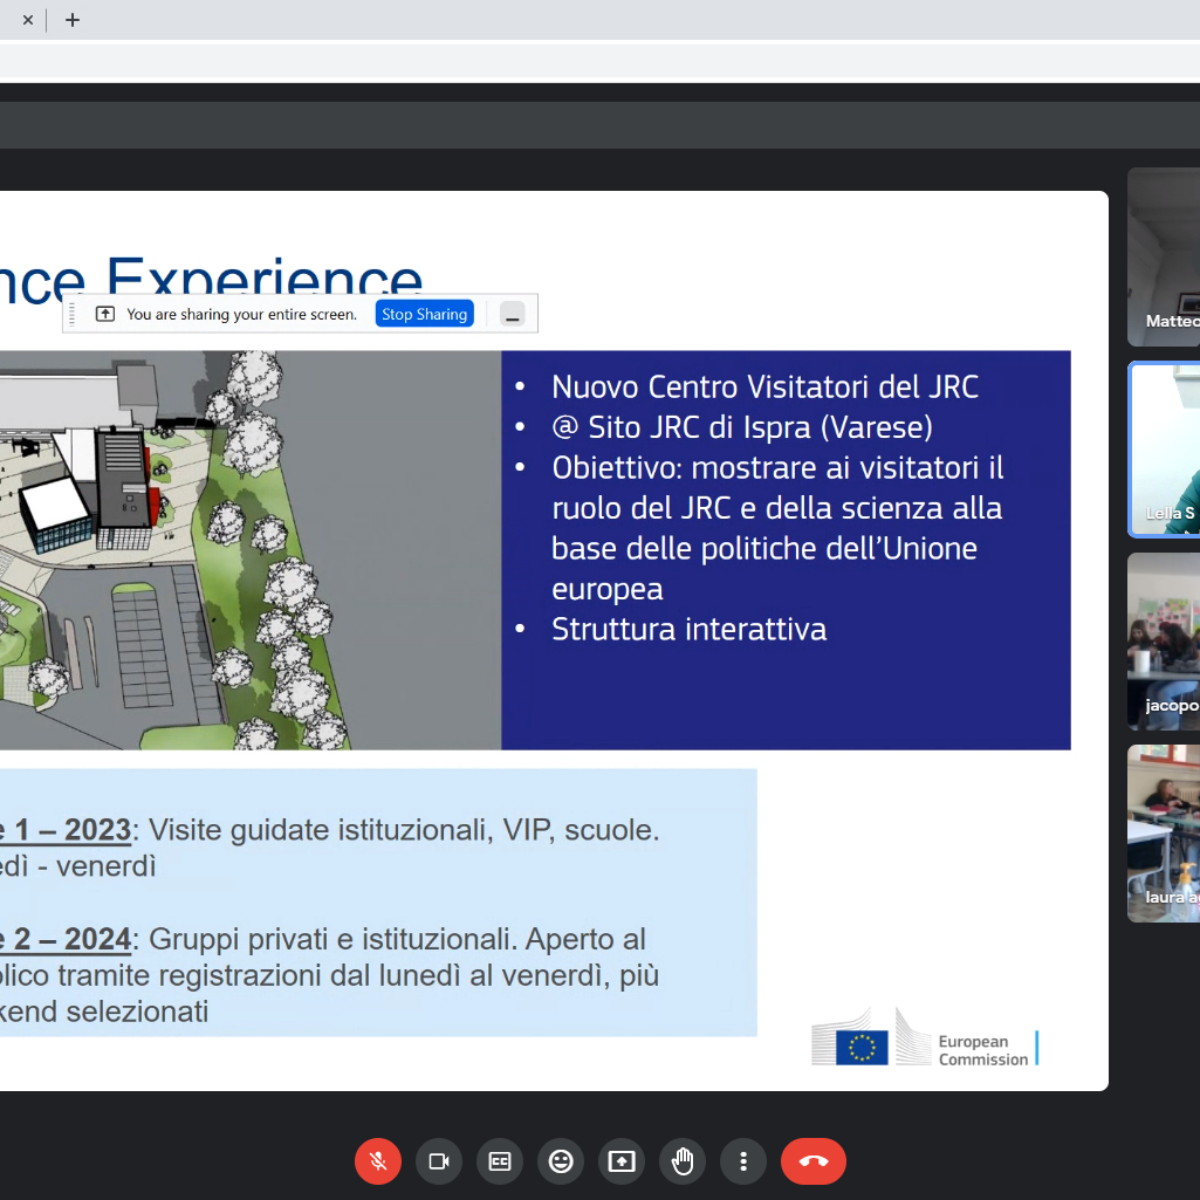Open the three-dot more options menu
Image resolution: width=1200 pixels, height=1200 pixels.
pyautogui.click(x=743, y=1161)
